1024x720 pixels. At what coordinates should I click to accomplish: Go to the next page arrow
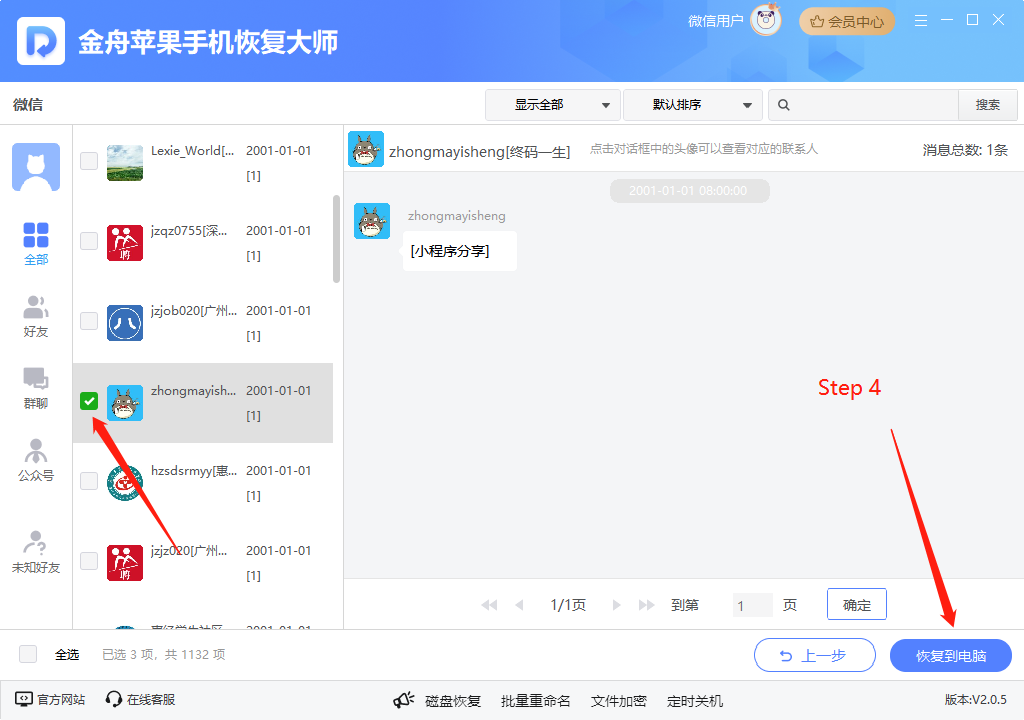point(616,605)
